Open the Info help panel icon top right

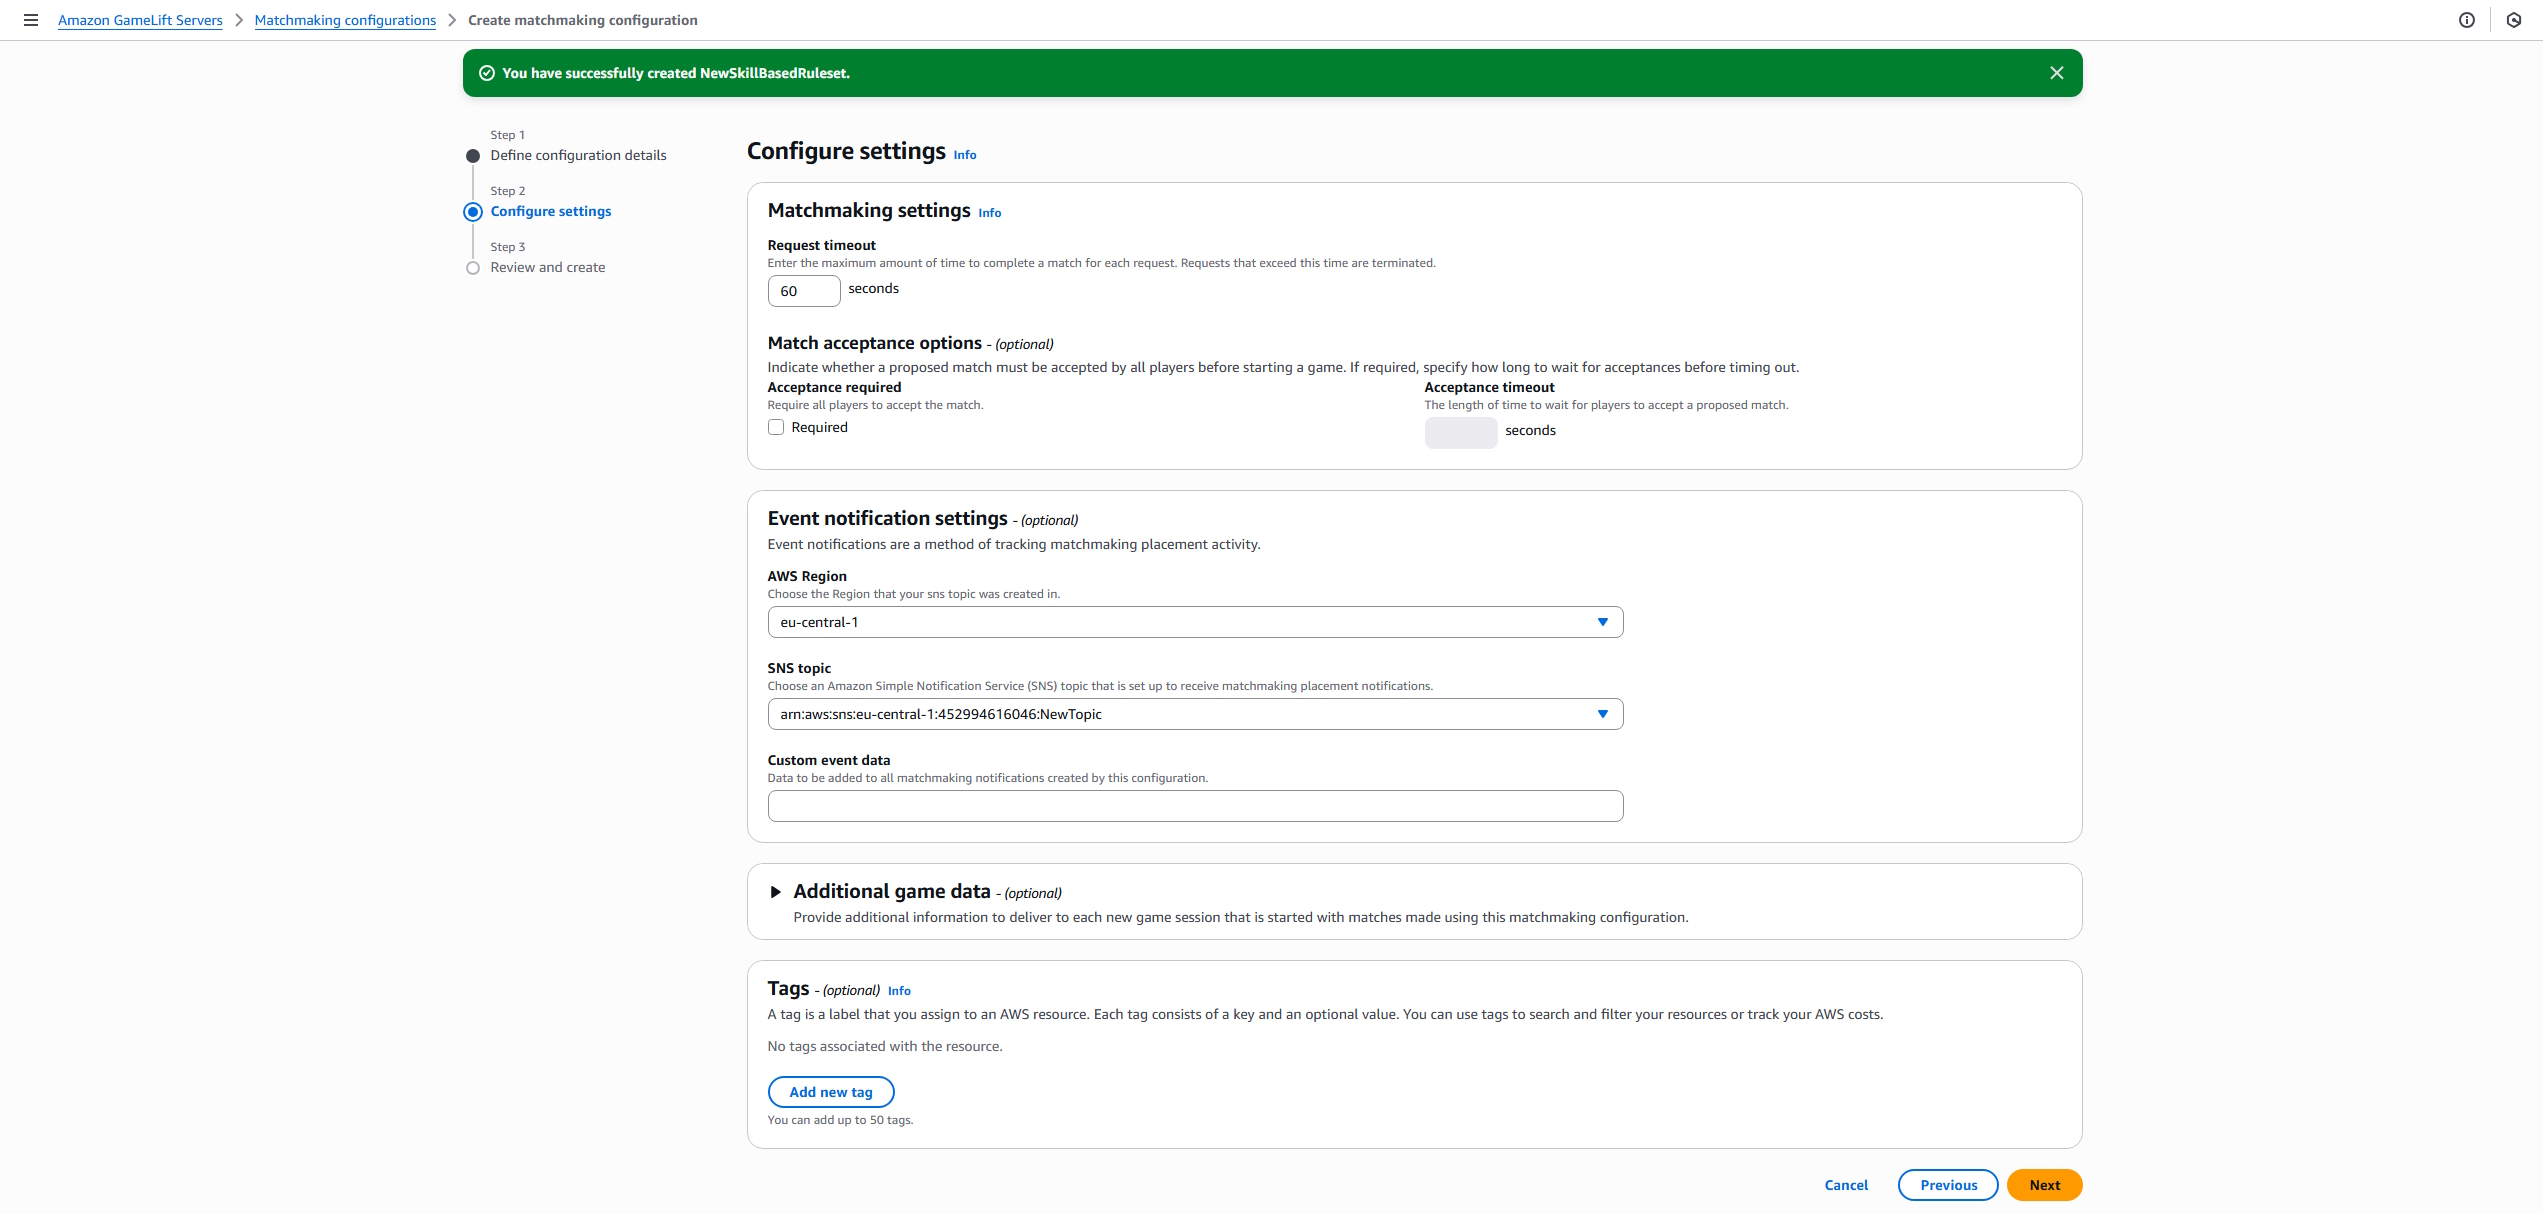coord(2467,20)
